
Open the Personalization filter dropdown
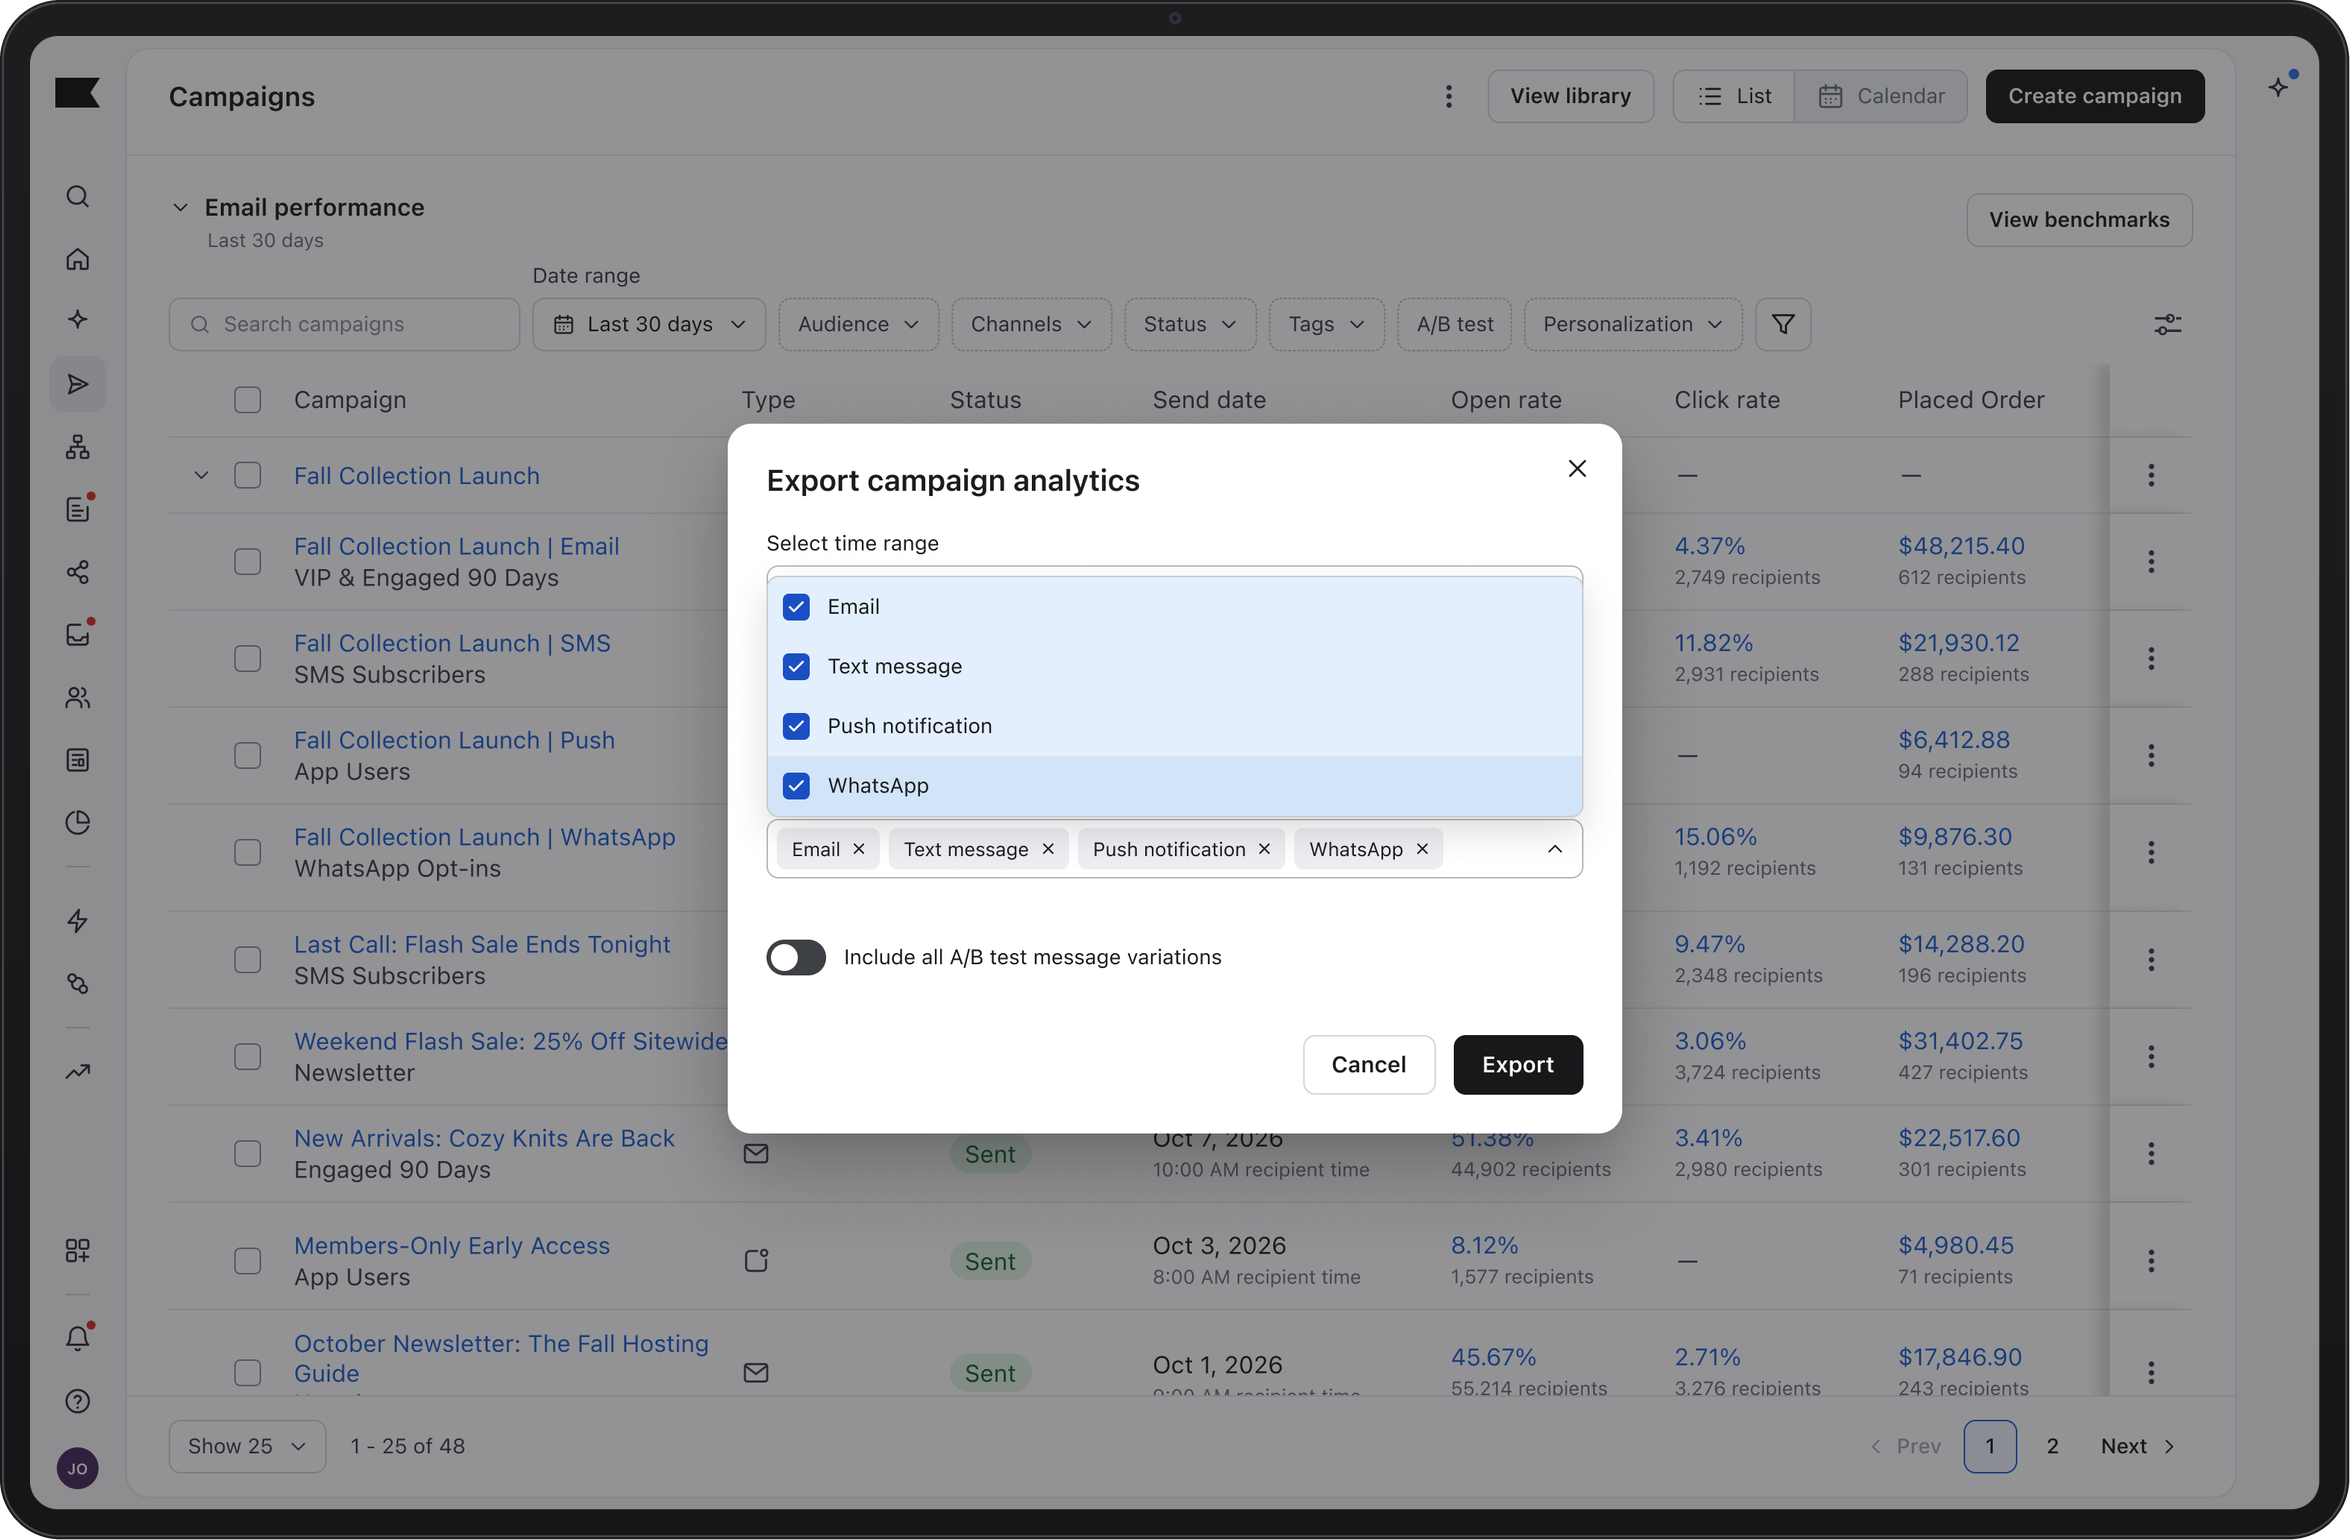(x=1633, y=324)
